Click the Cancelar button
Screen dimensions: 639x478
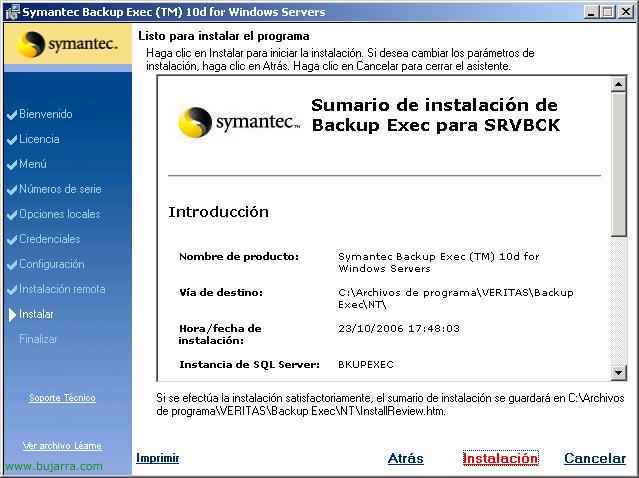pos(595,458)
